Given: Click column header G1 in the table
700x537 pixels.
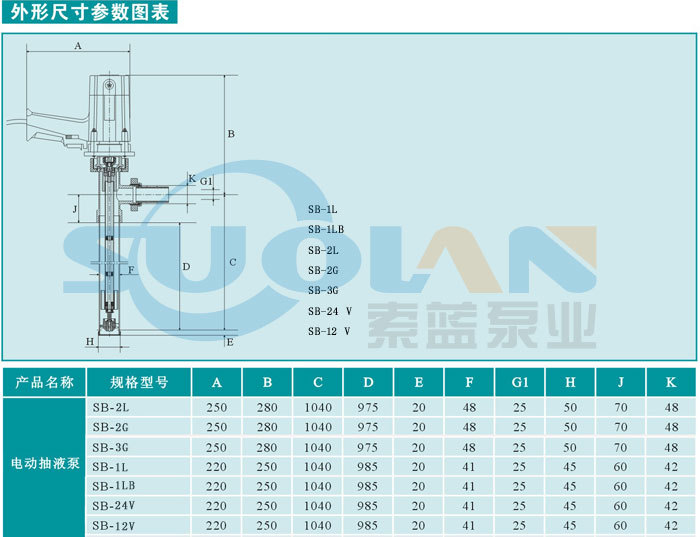Looking at the screenshot, I should 519,382.
